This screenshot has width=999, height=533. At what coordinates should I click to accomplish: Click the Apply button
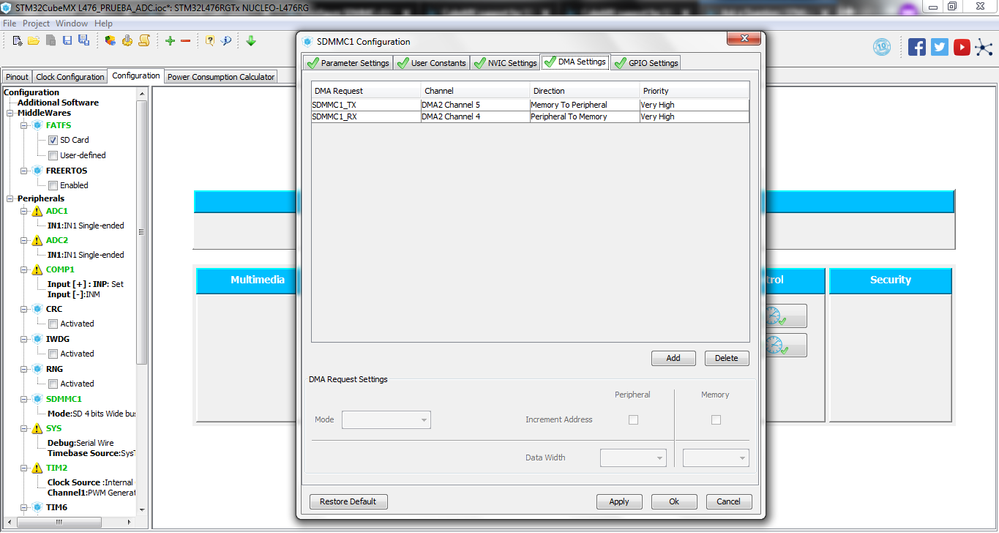[x=619, y=502]
